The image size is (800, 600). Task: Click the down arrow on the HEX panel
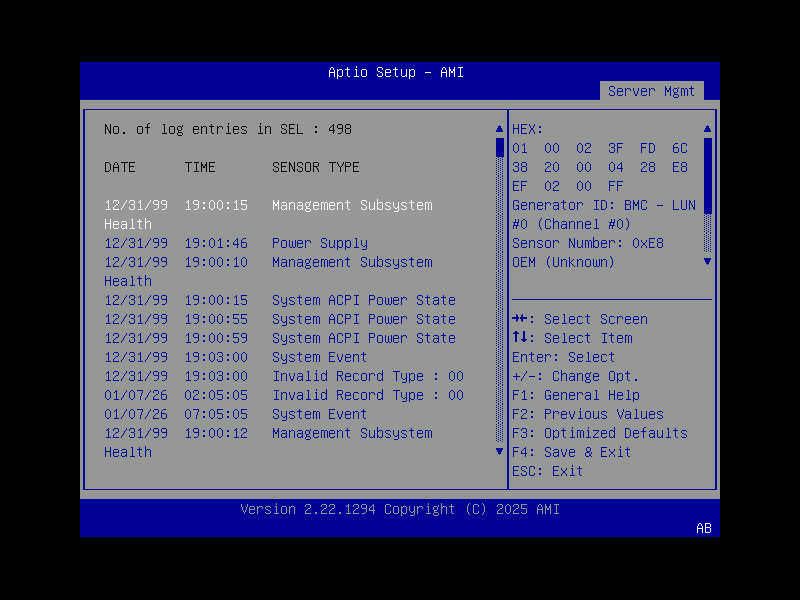click(x=707, y=262)
